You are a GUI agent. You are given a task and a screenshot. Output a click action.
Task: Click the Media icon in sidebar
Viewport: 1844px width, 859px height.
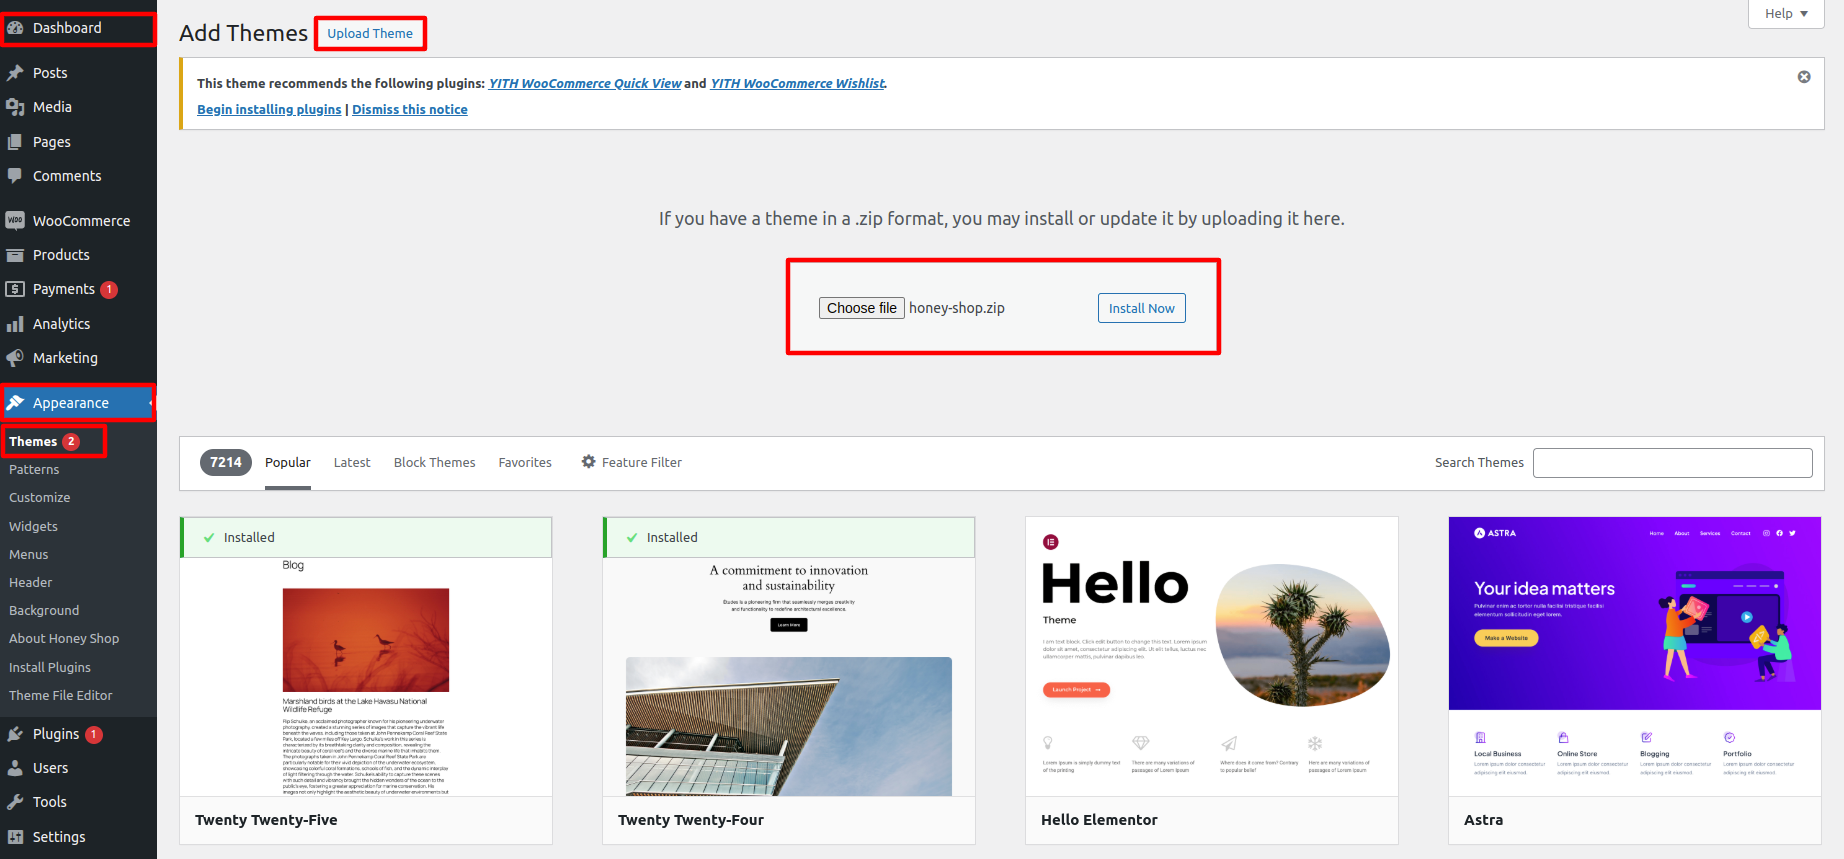coord(15,107)
